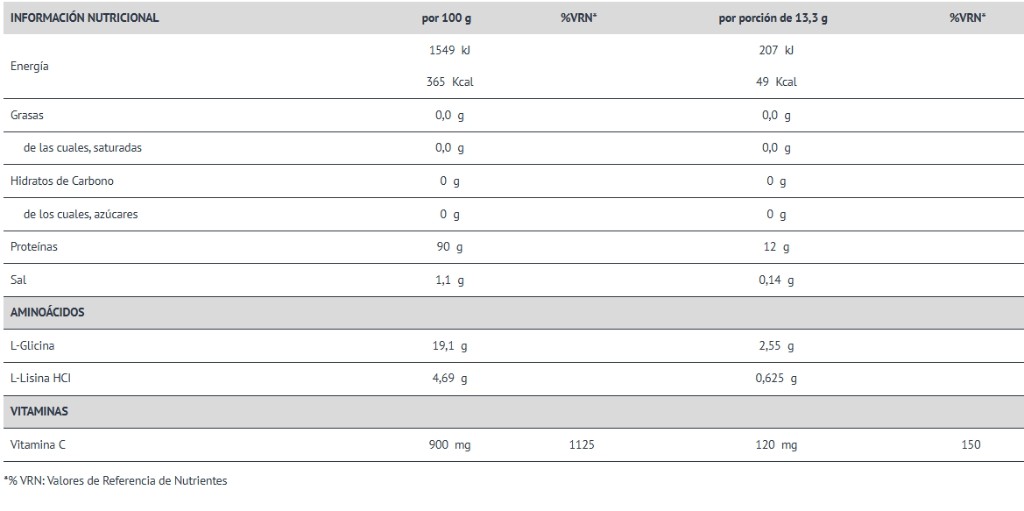The height and width of the screenshot is (511, 1024).
Task: Select the Vitamina C row label
Action: pos(38,445)
